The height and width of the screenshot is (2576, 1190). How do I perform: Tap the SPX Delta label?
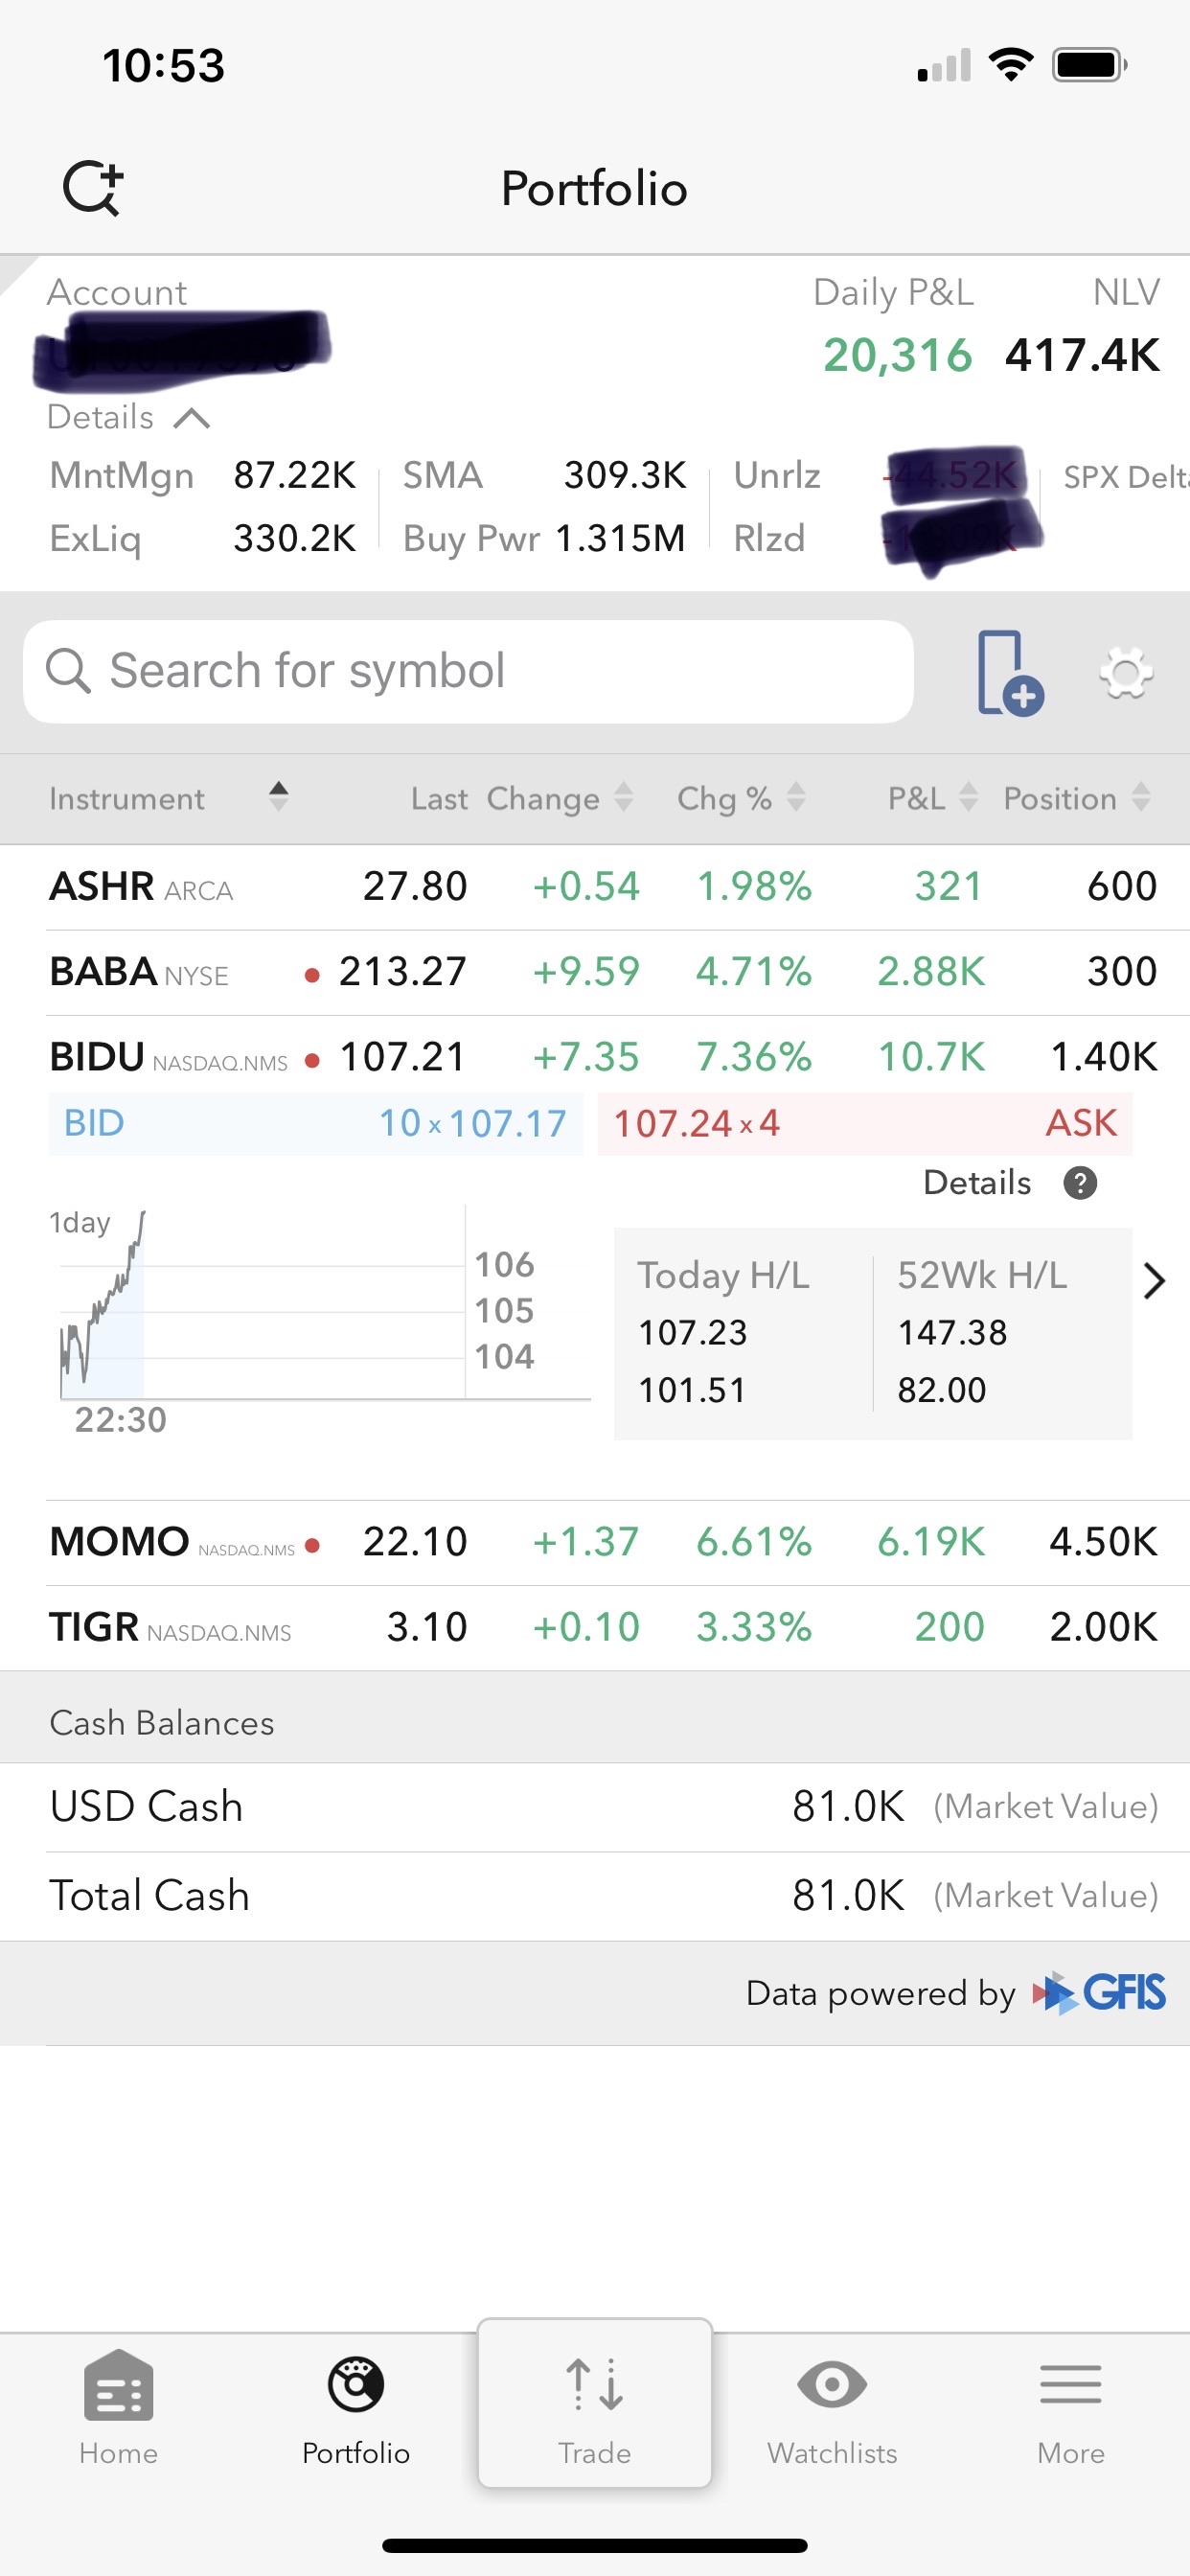pos(1126,477)
